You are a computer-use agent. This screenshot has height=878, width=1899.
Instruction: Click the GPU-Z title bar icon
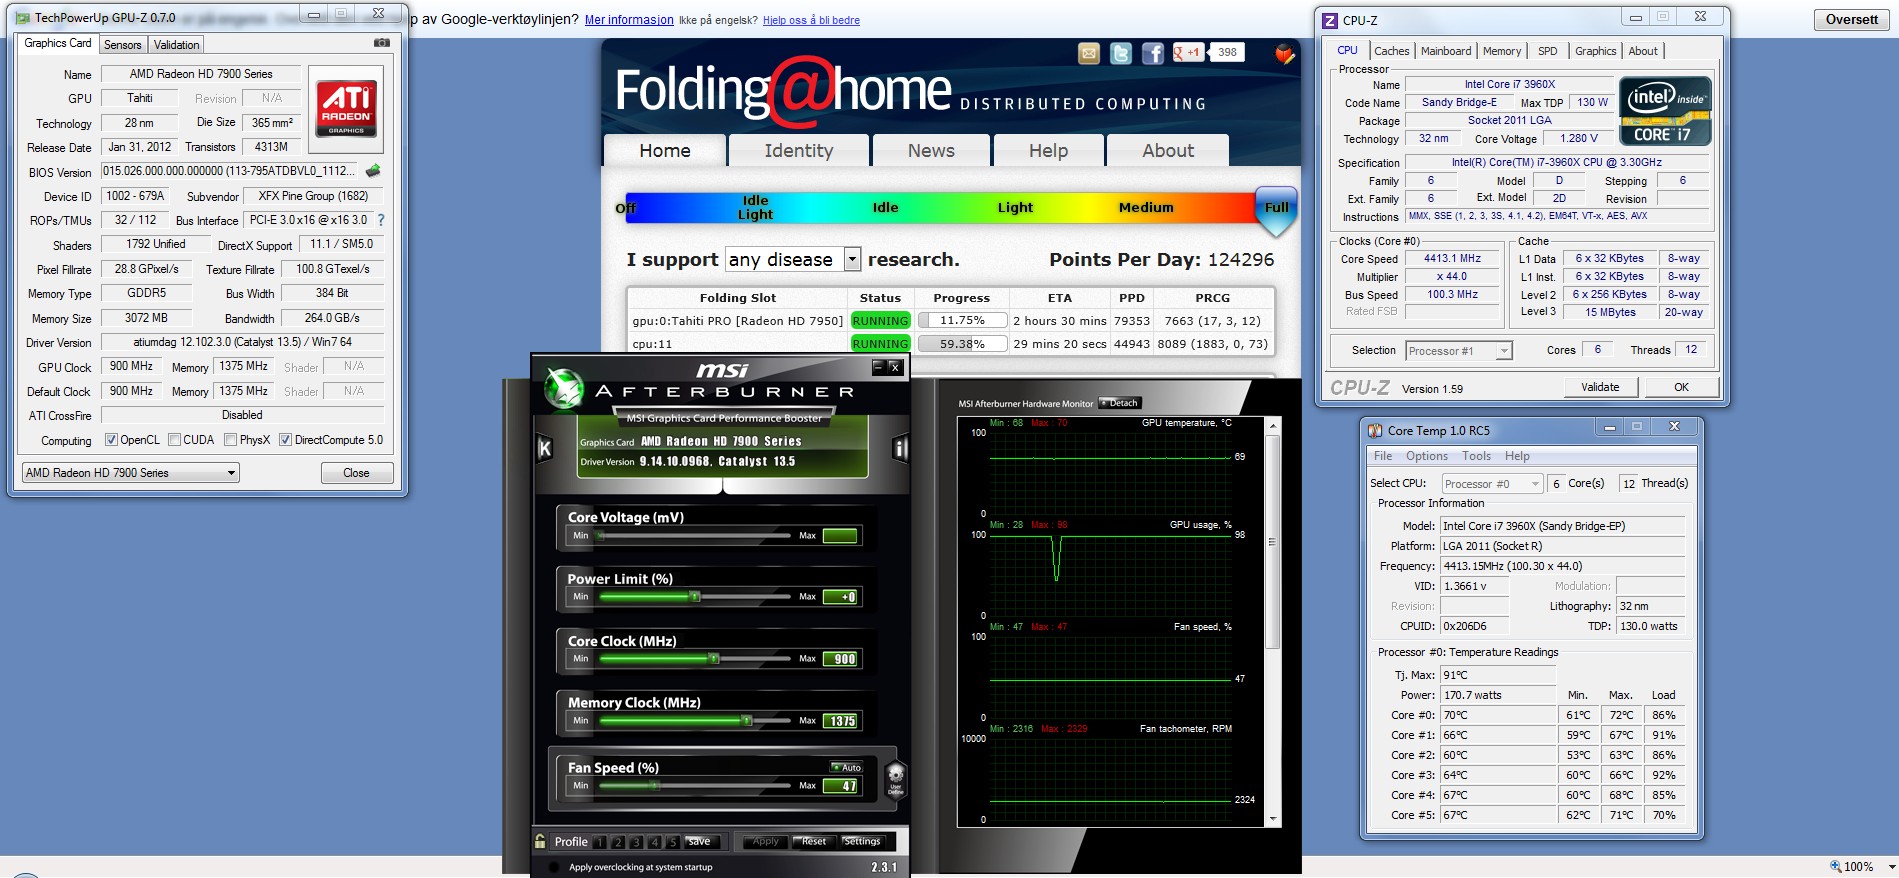point(23,18)
